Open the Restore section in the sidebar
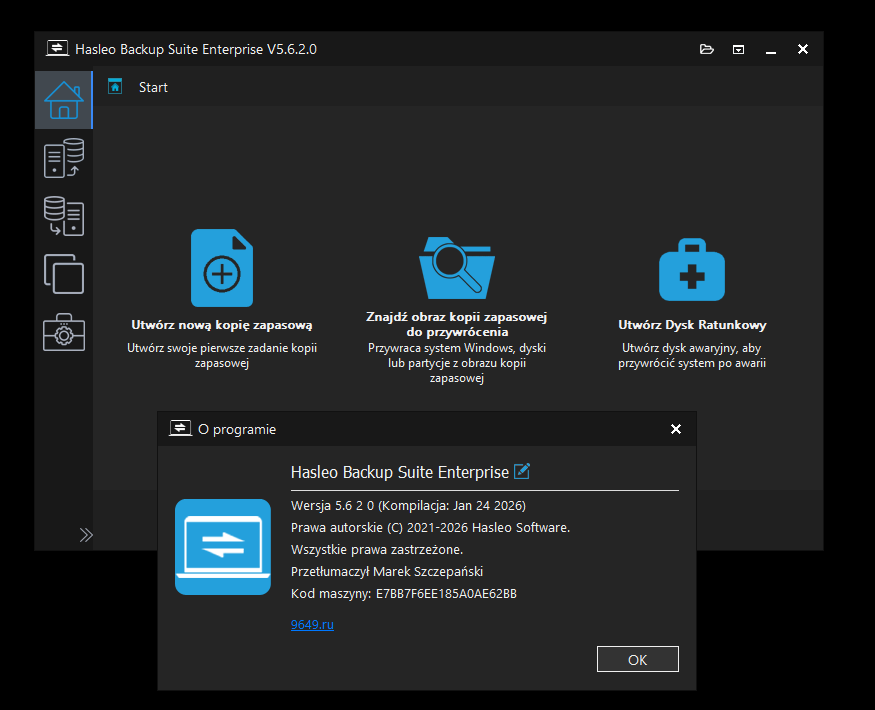 64,216
